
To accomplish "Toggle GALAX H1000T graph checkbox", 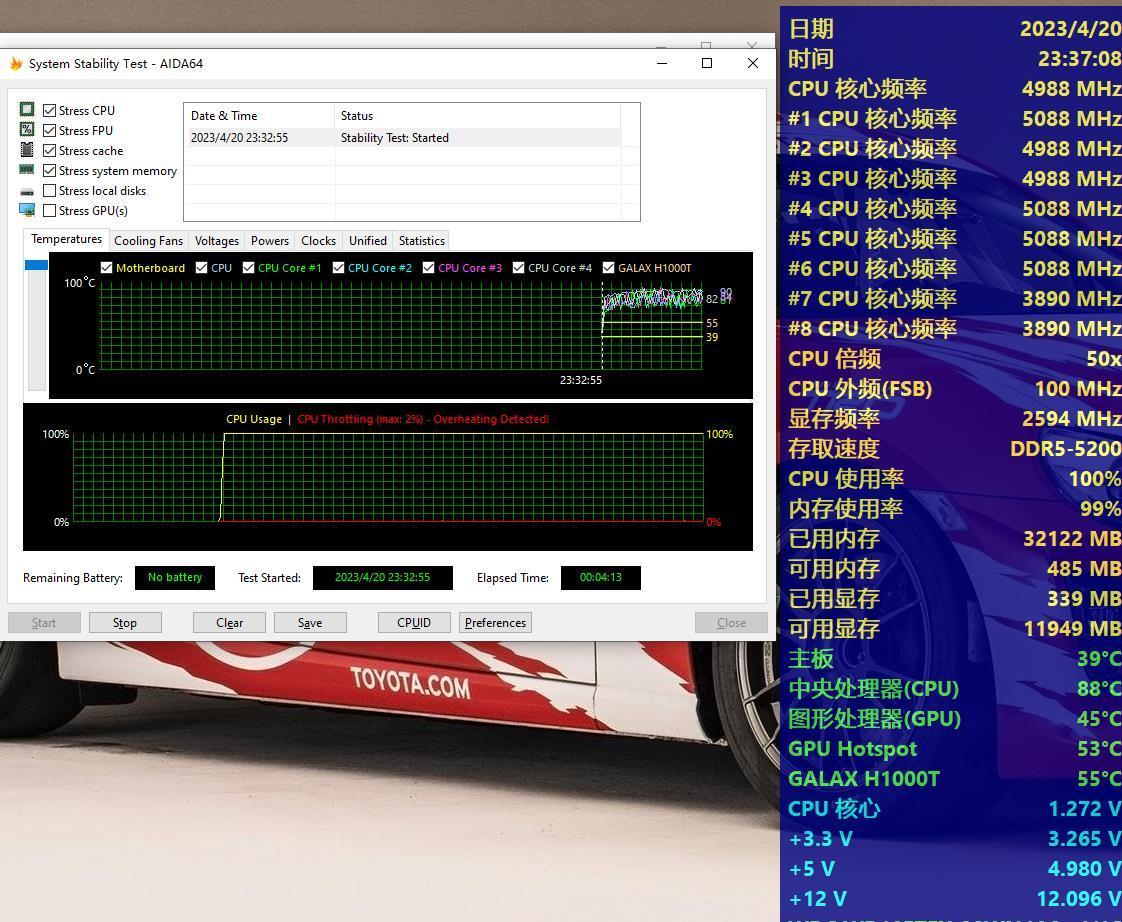I will pyautogui.click(x=608, y=268).
